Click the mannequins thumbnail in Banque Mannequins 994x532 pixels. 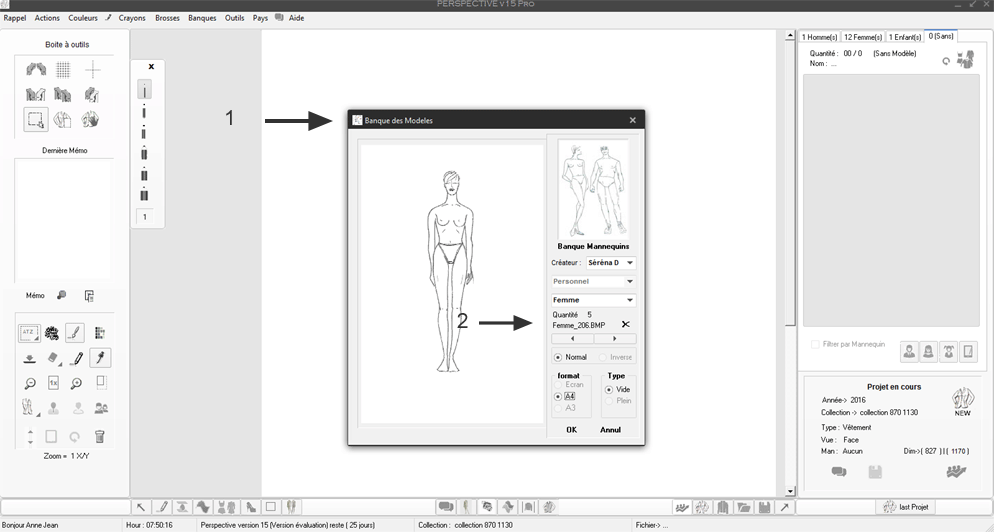[593, 188]
